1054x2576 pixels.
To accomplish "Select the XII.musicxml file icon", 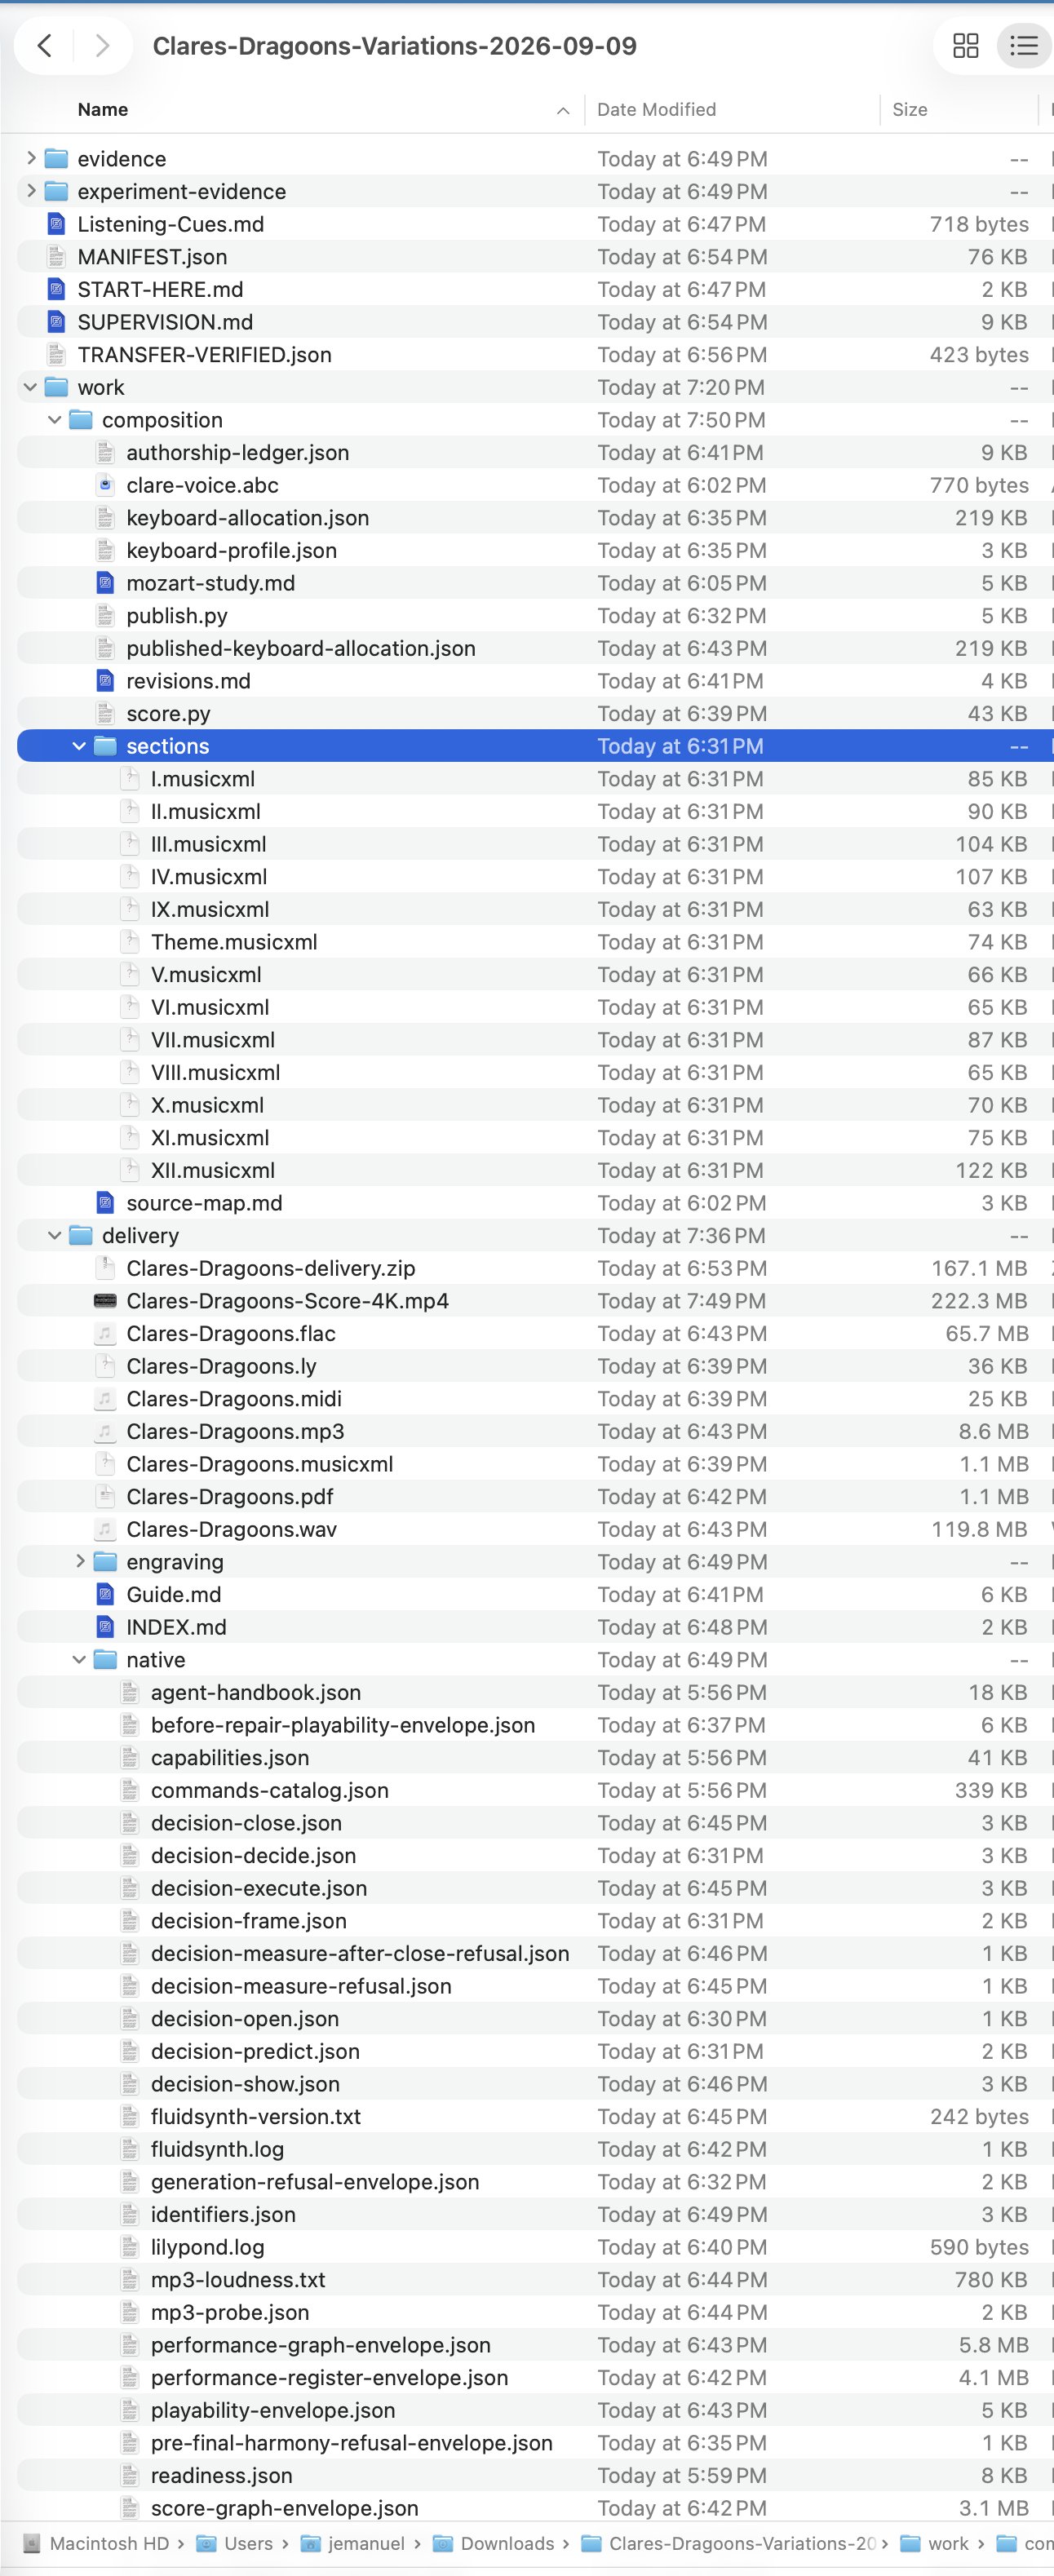I will point(130,1170).
